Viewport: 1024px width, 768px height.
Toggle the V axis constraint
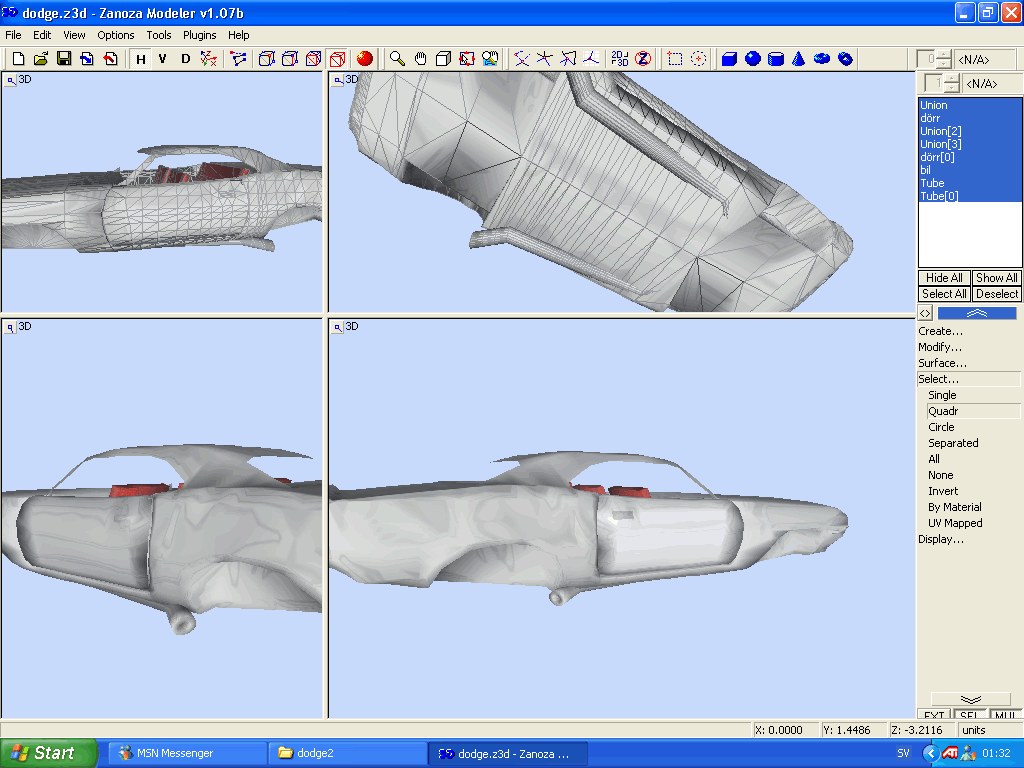pyautogui.click(x=163, y=59)
